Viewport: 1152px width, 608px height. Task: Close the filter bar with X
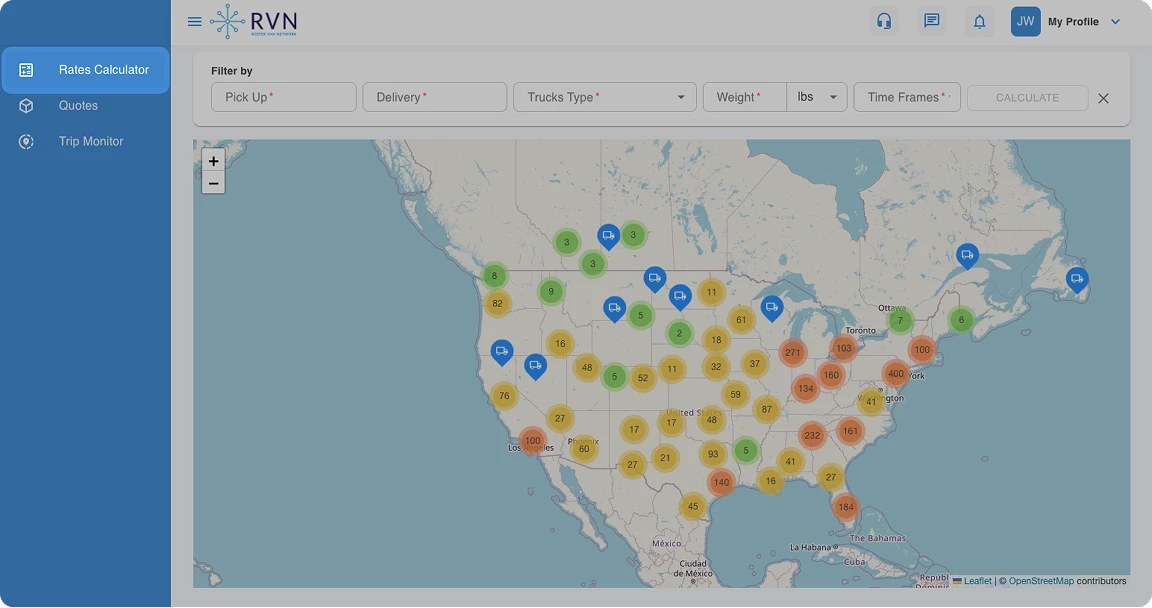pyautogui.click(x=1104, y=98)
